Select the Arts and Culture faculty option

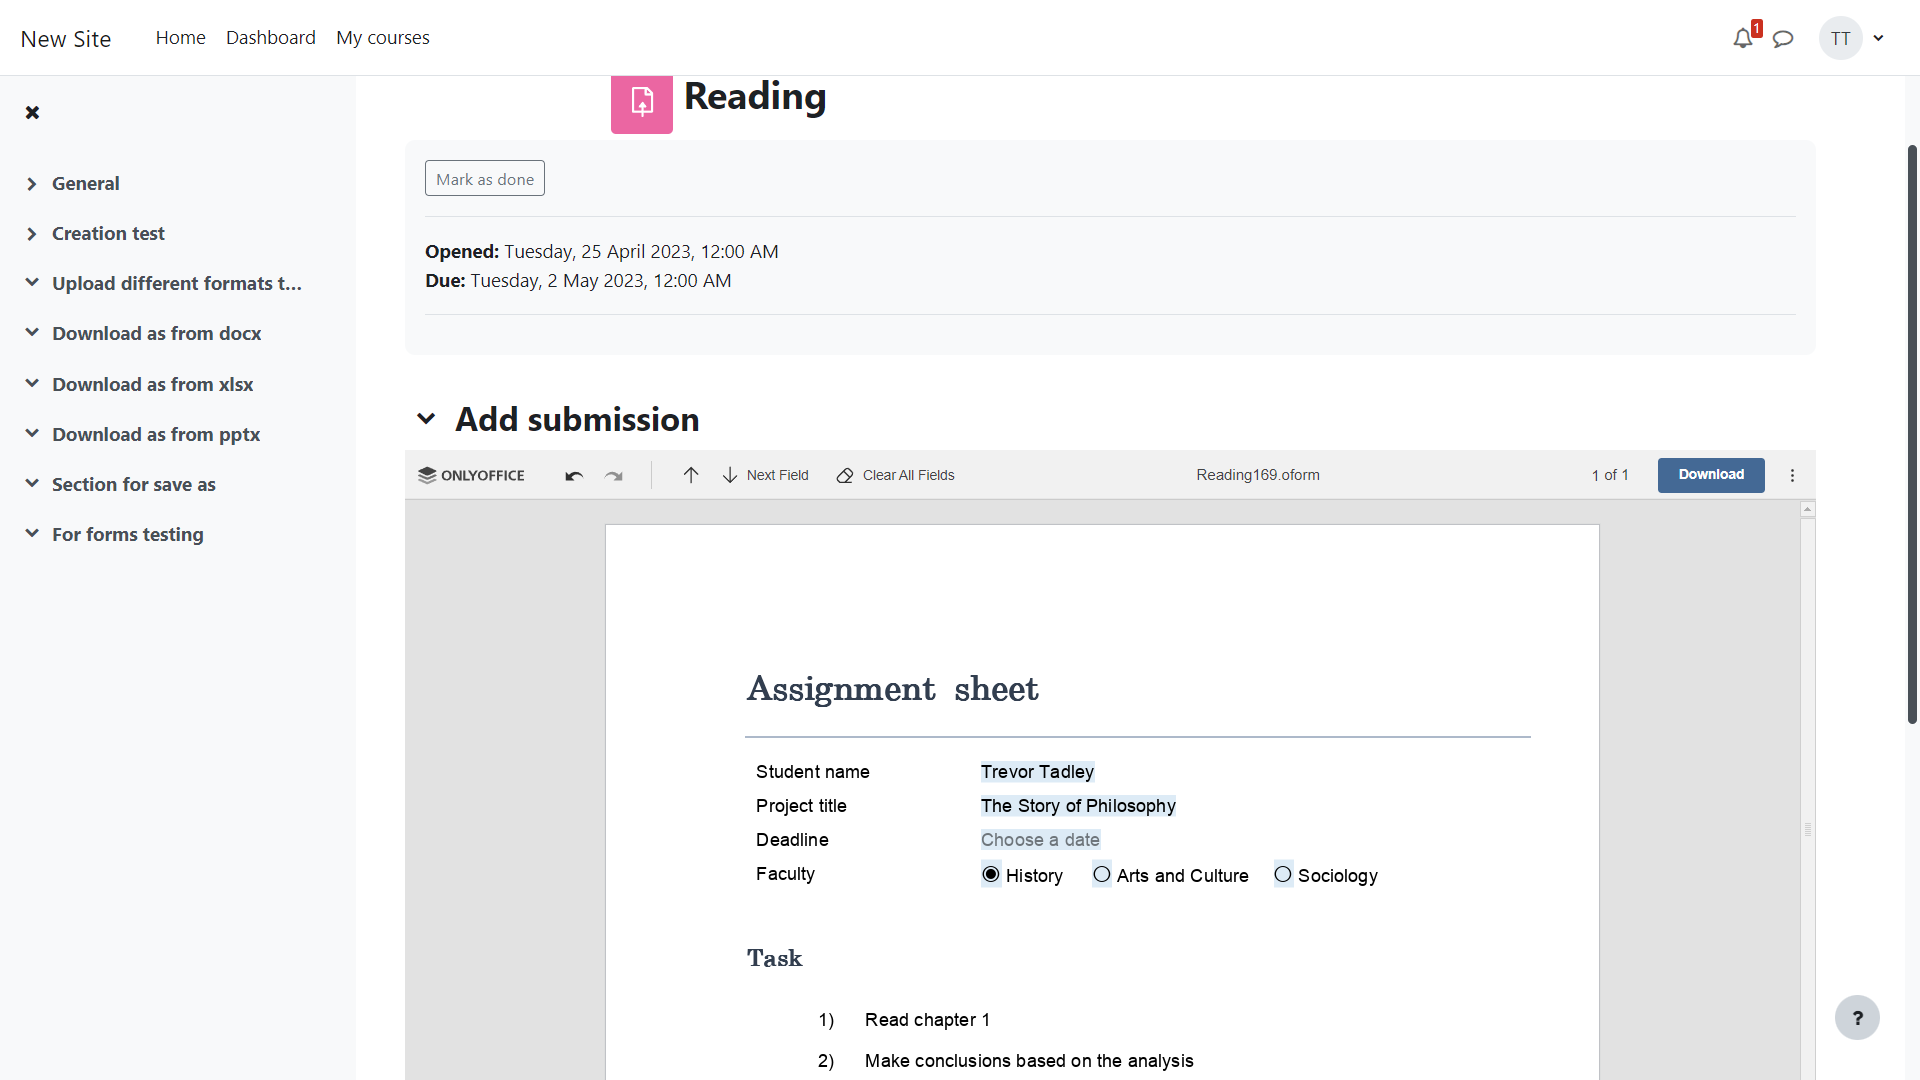click(1102, 874)
